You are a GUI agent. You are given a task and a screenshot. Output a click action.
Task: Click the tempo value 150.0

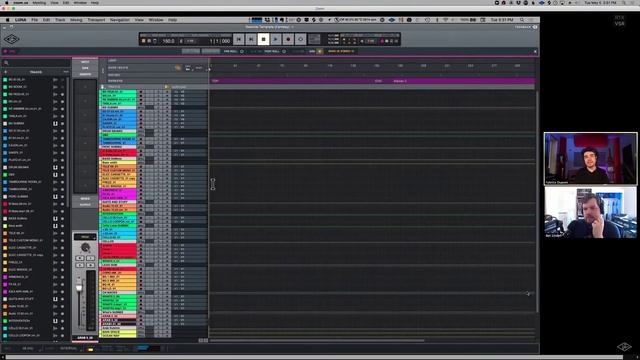point(168,41)
